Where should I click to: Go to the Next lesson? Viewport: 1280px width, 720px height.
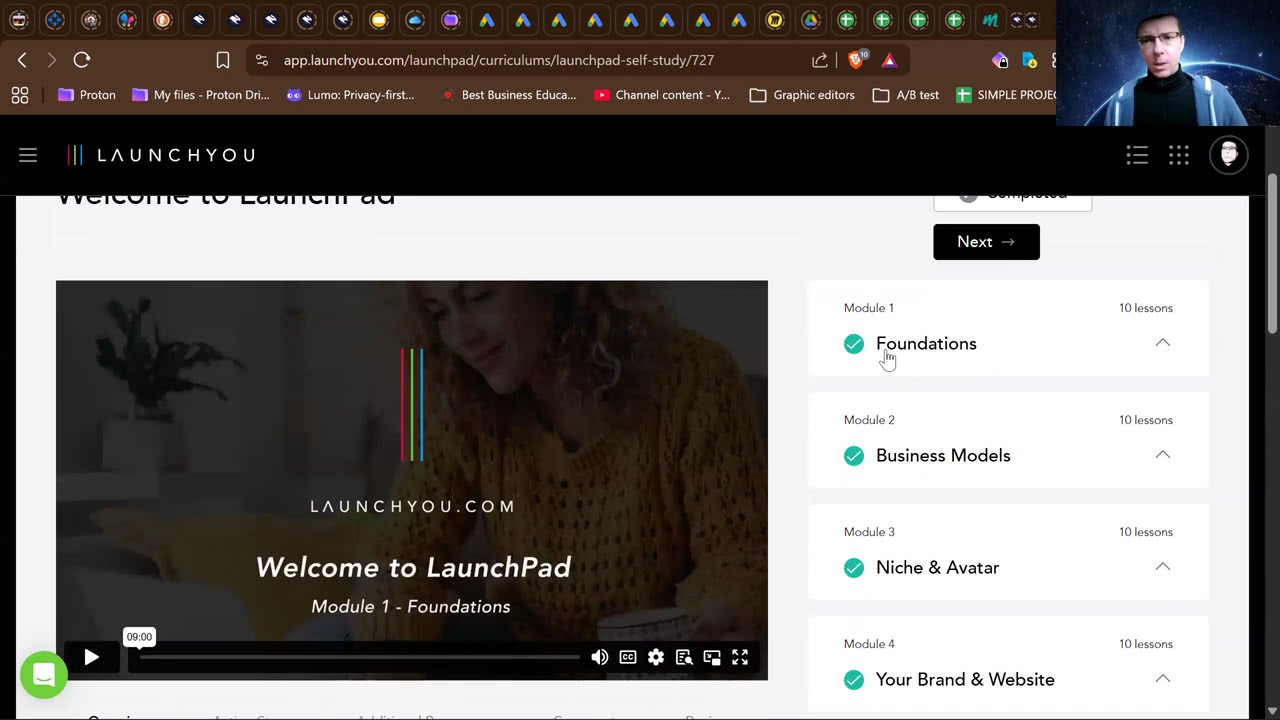tap(986, 242)
